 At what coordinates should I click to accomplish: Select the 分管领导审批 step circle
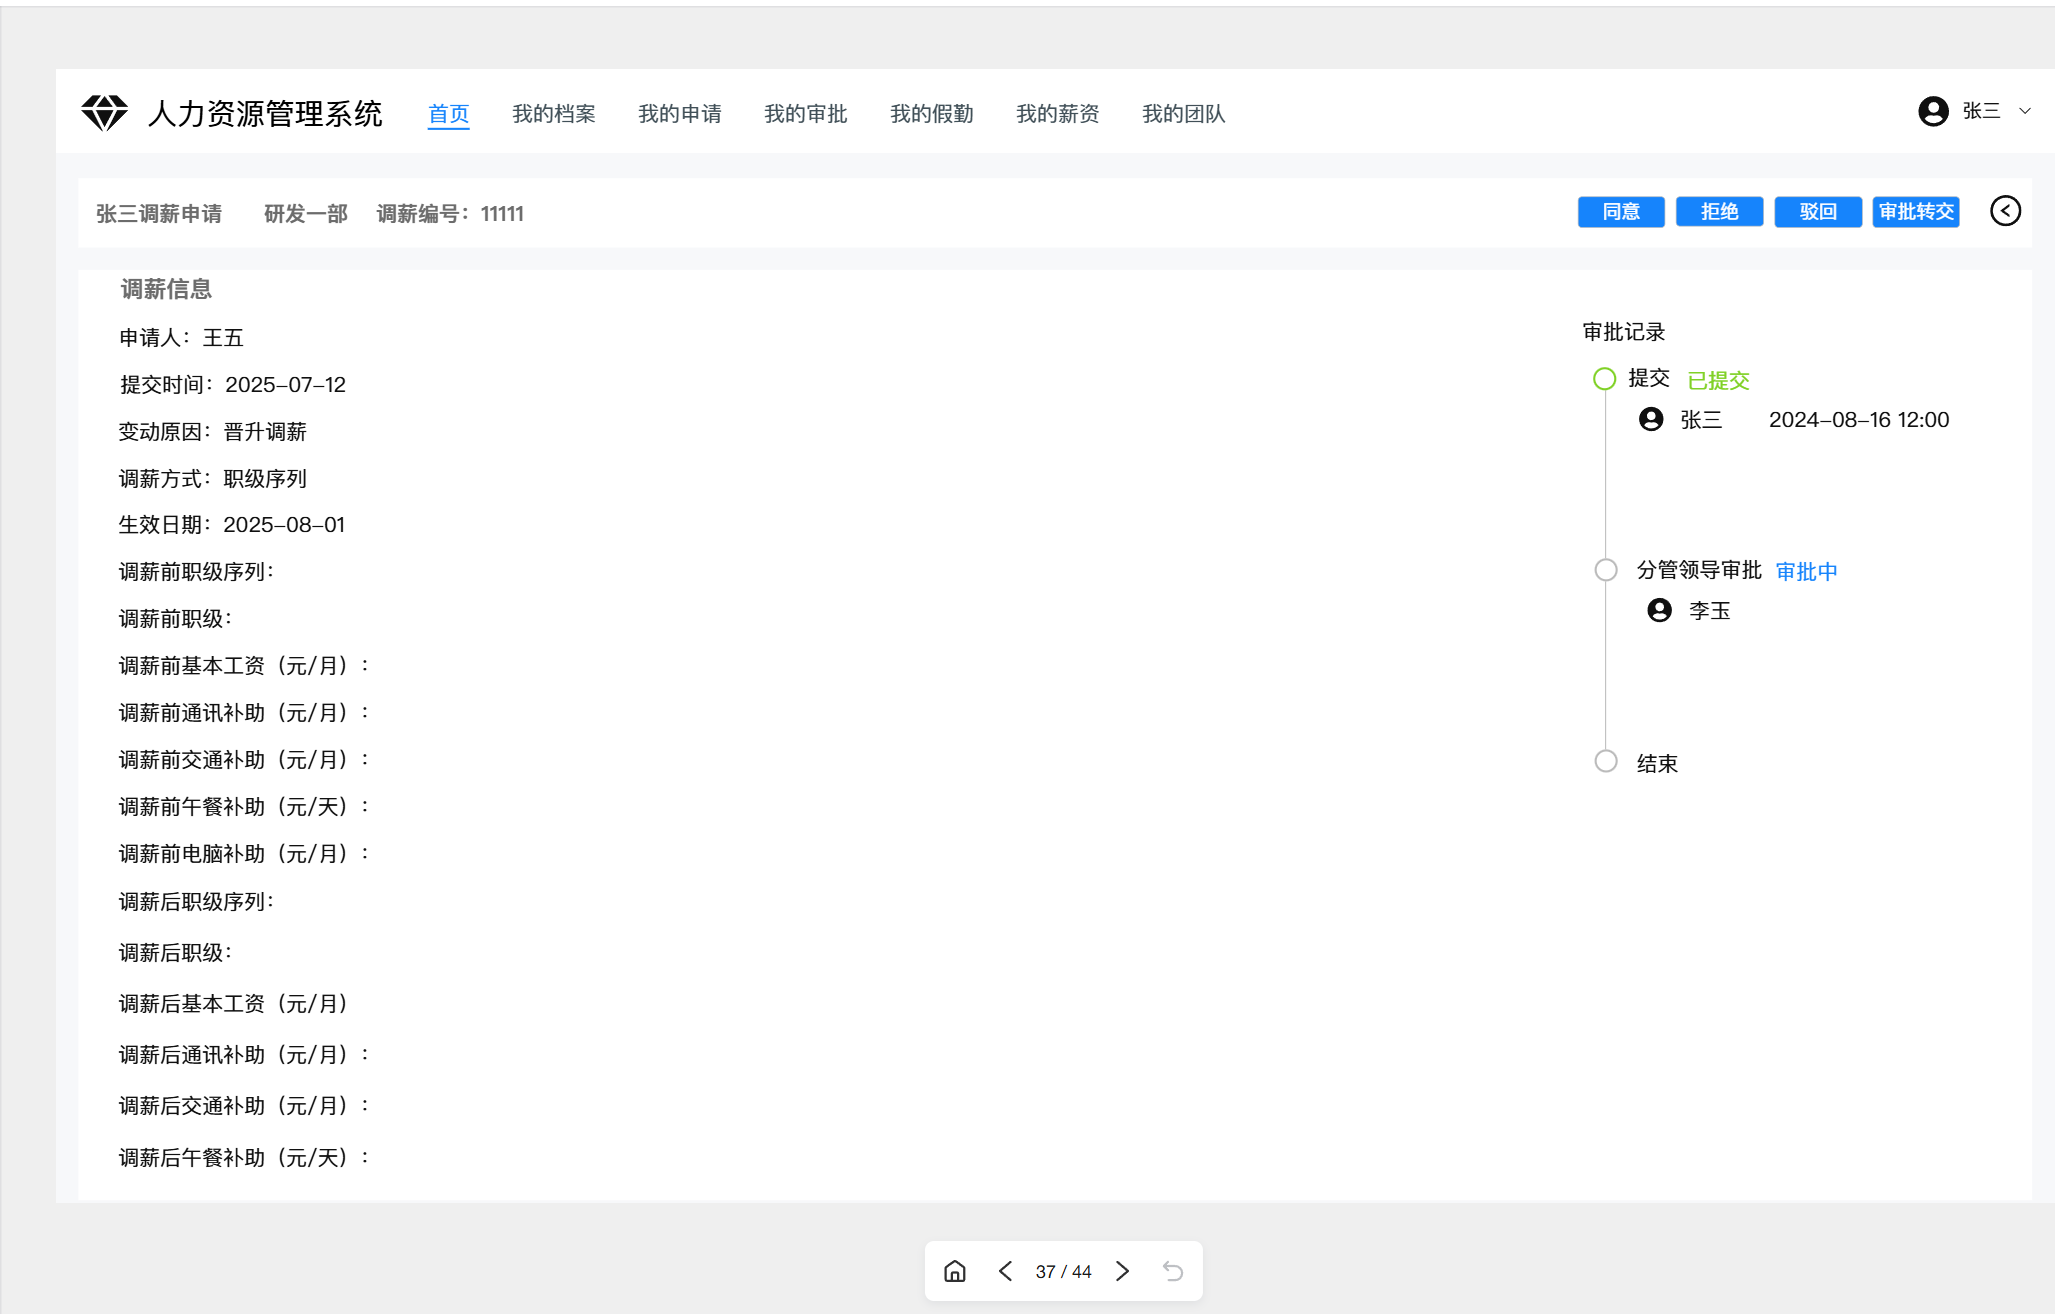[x=1605, y=570]
